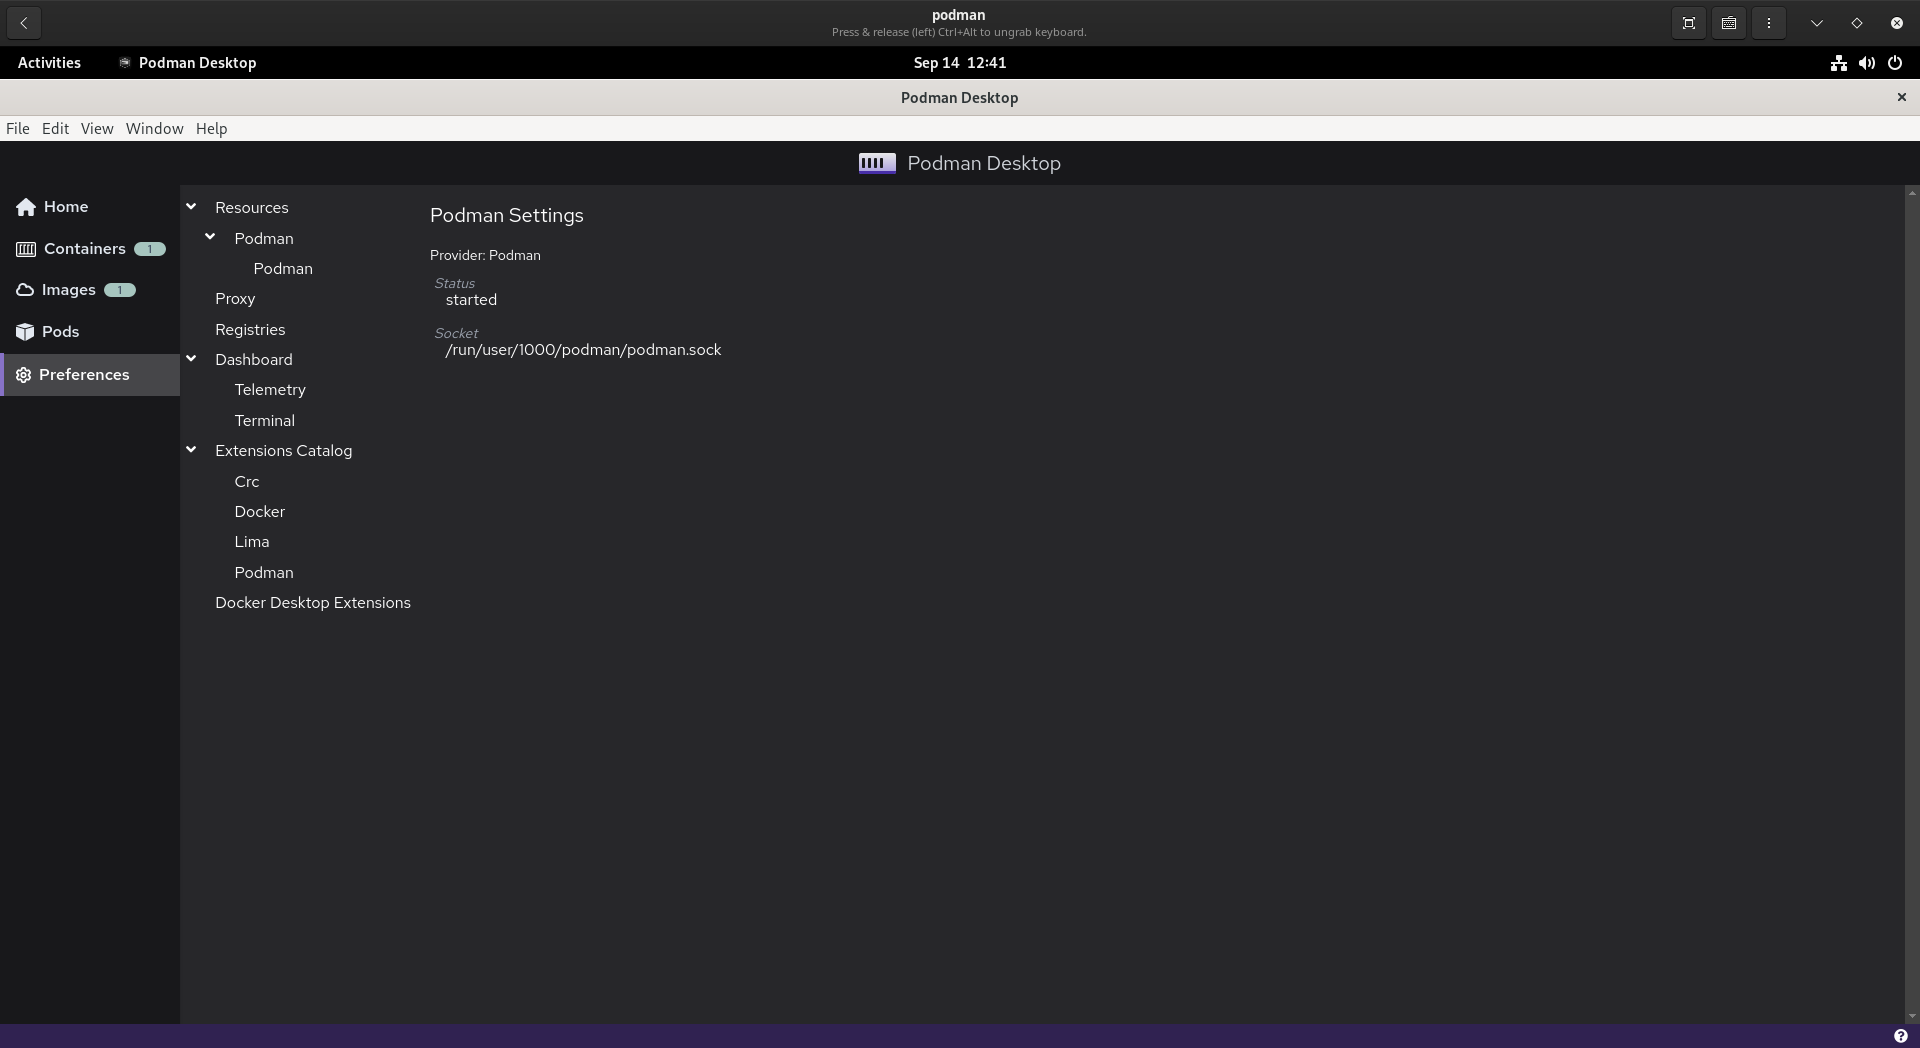Open the virtual keyboard menu in the title bar
The image size is (1920, 1048).
pyautogui.click(x=1727, y=22)
